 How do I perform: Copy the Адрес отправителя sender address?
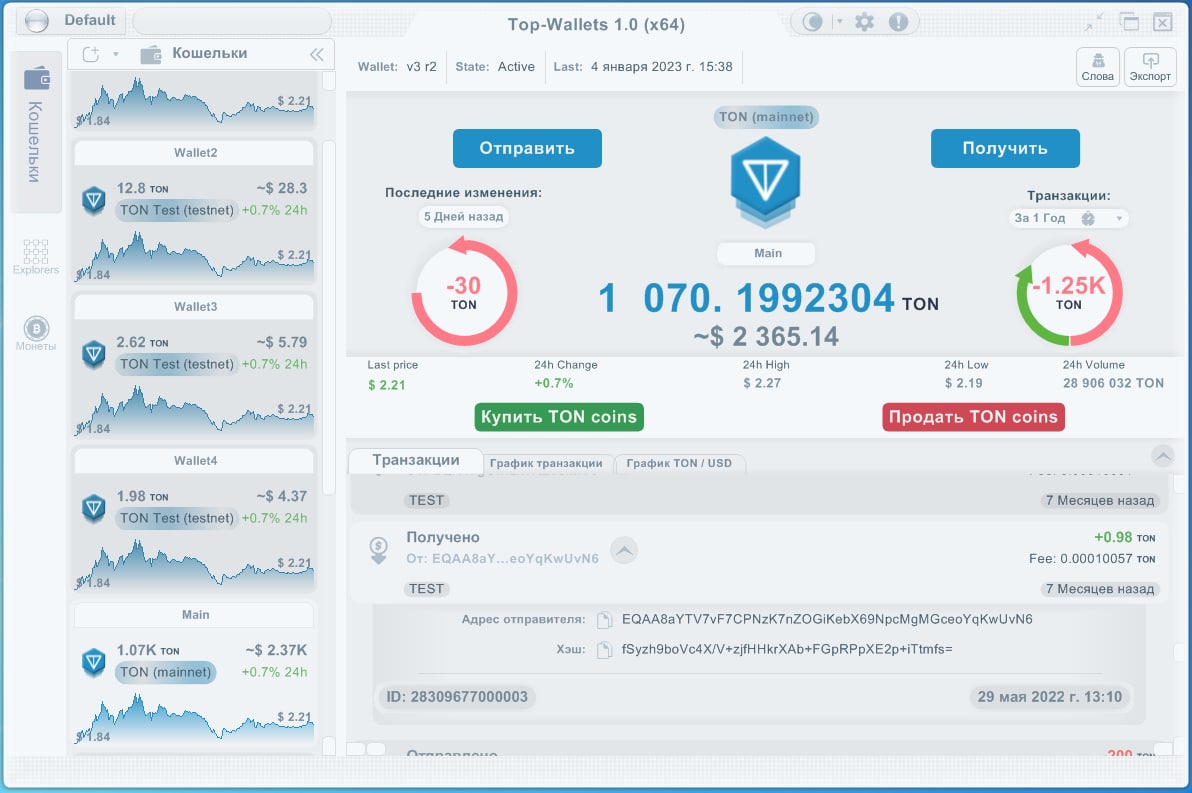point(604,620)
